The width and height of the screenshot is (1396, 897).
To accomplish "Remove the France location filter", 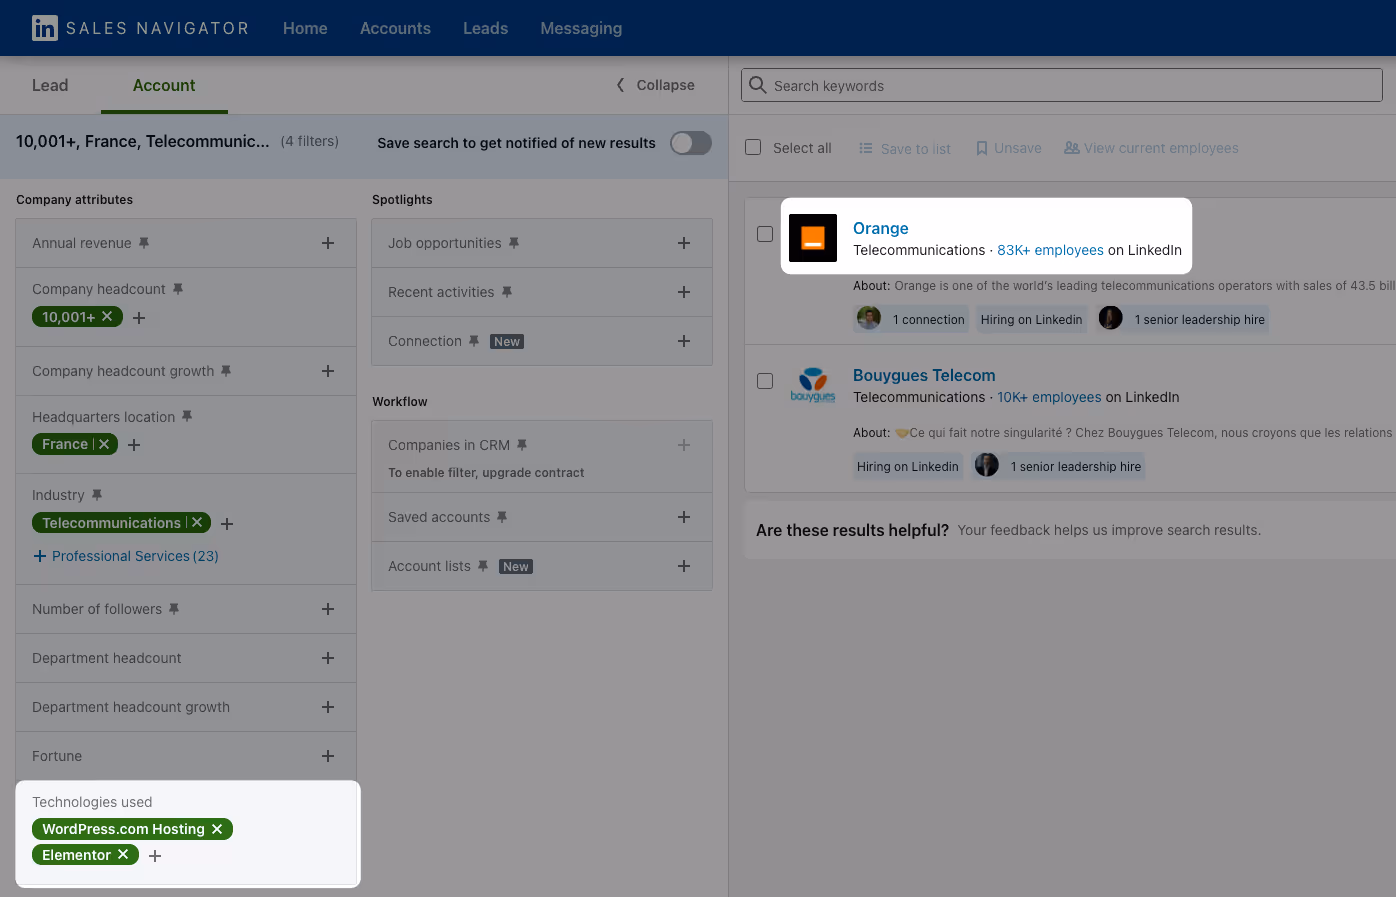I will 104,444.
